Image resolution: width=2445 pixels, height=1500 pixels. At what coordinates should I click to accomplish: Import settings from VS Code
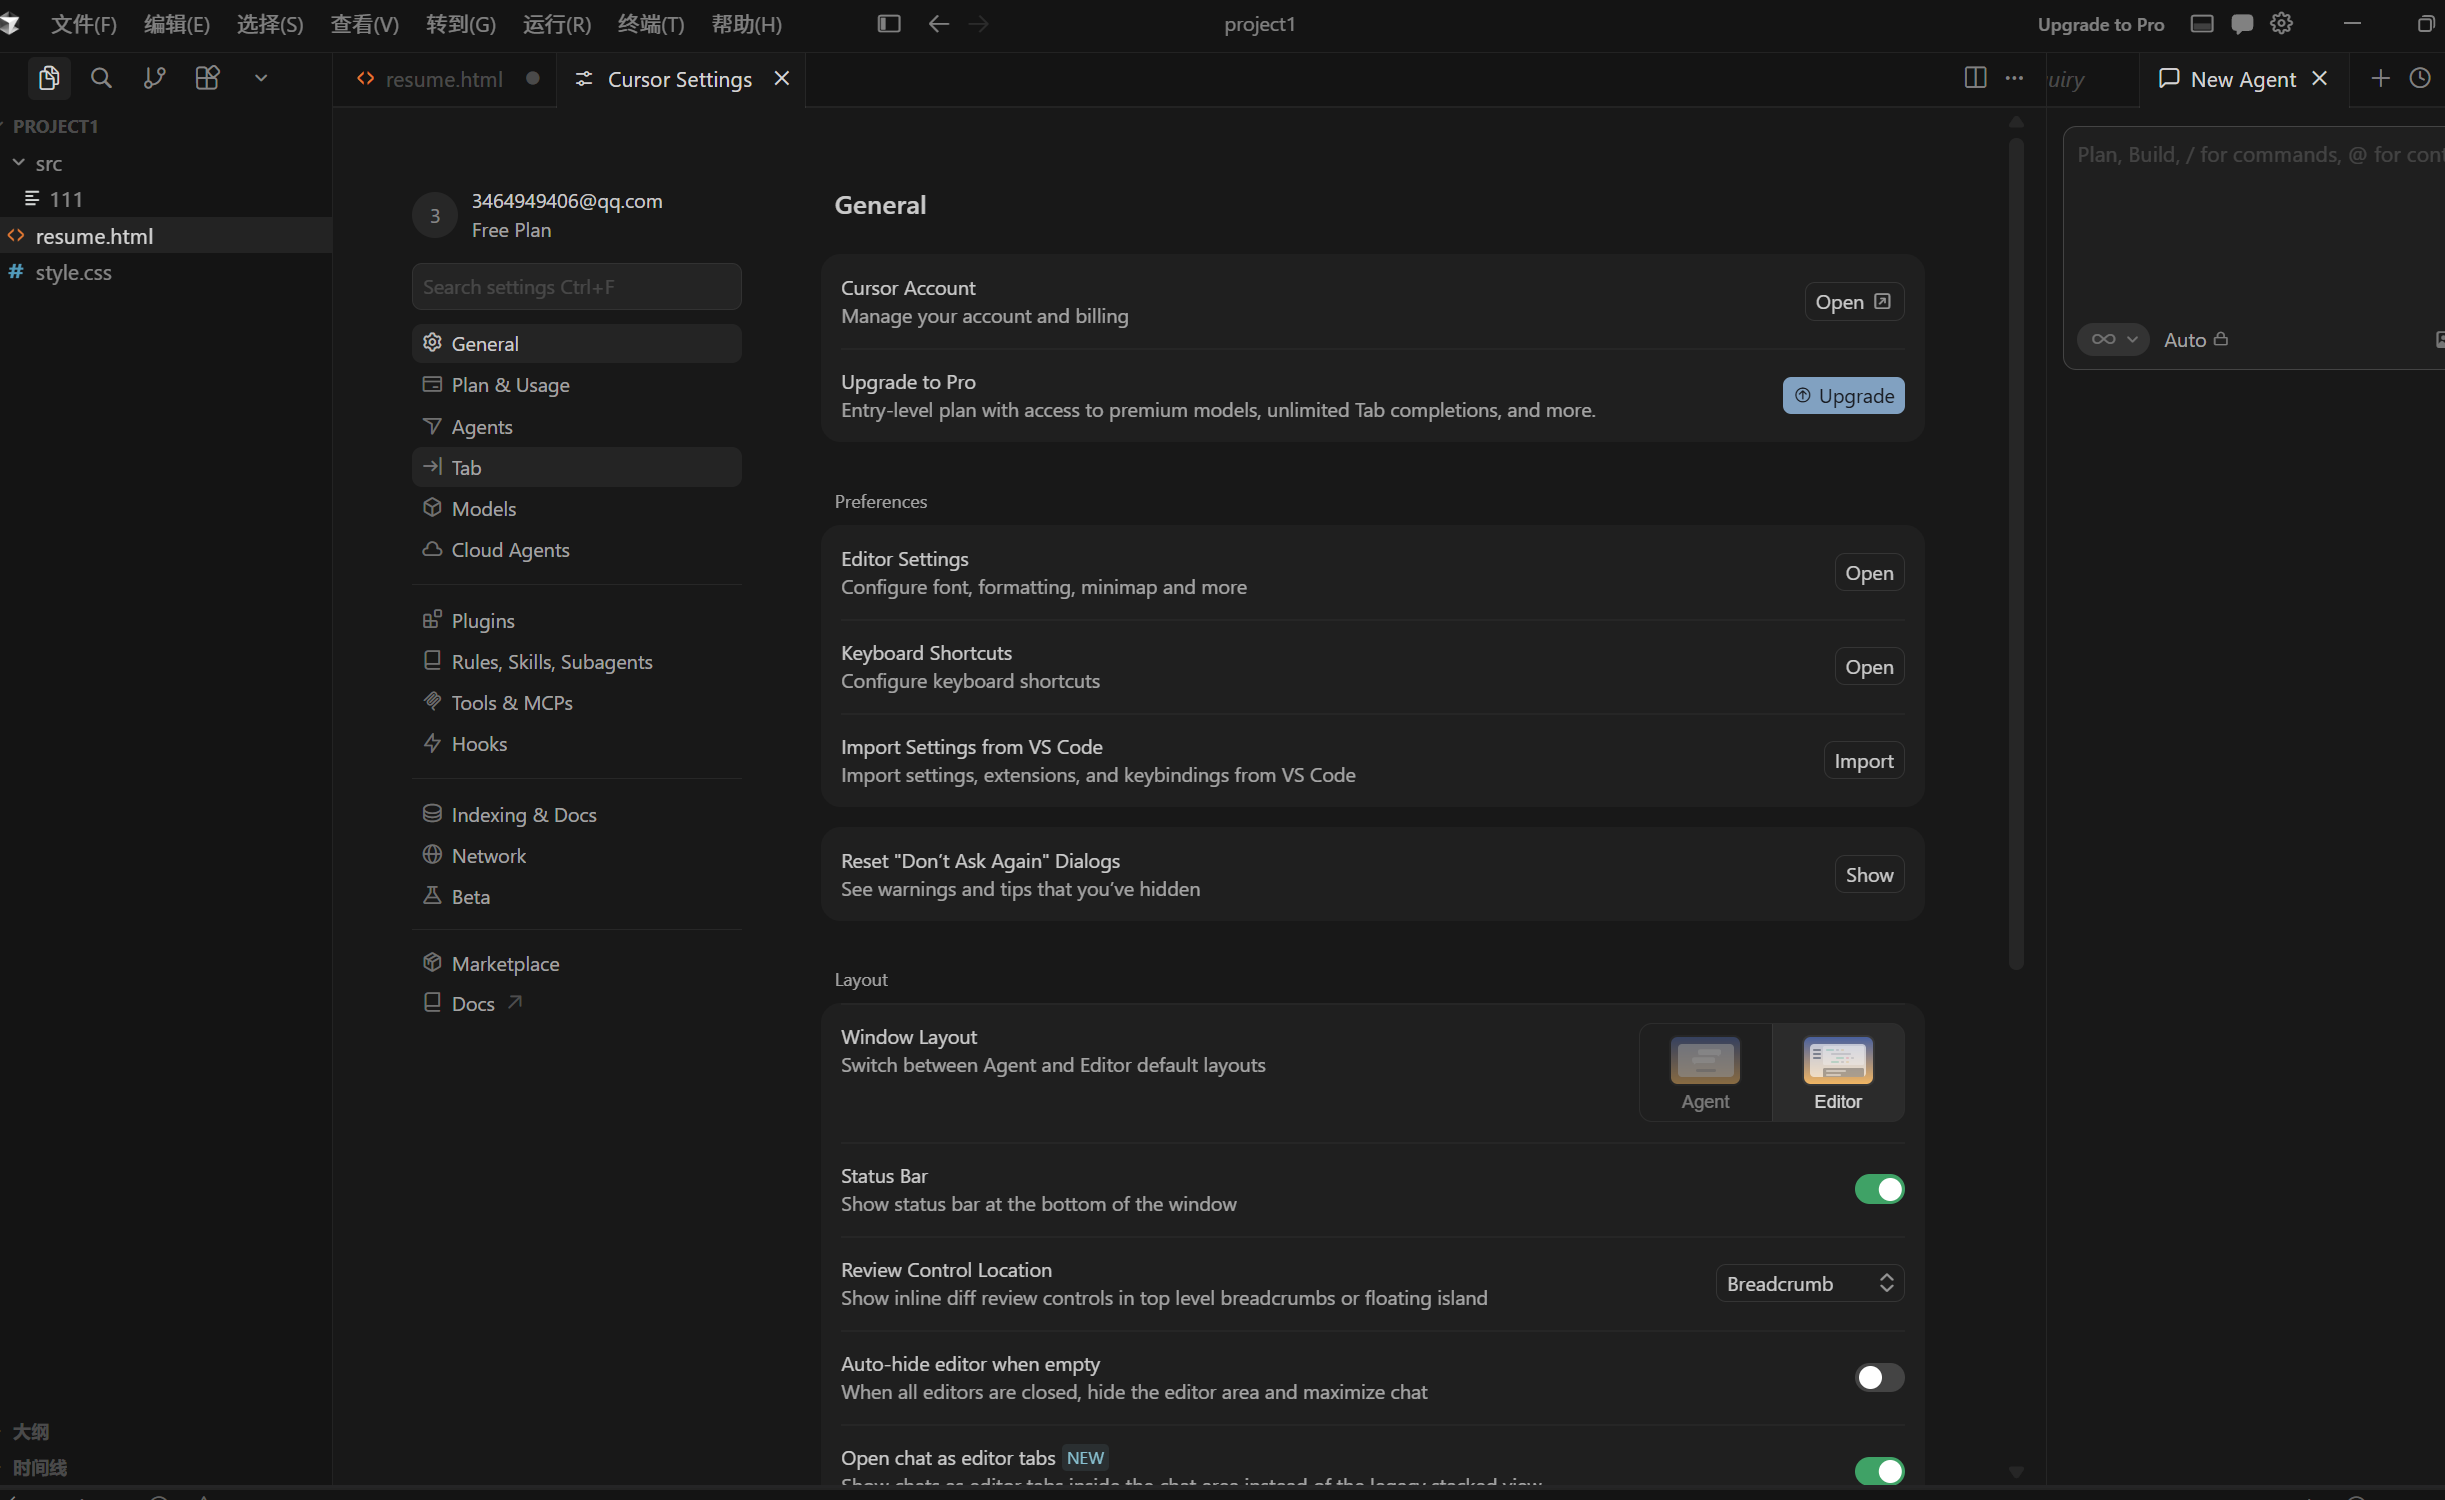1863,760
